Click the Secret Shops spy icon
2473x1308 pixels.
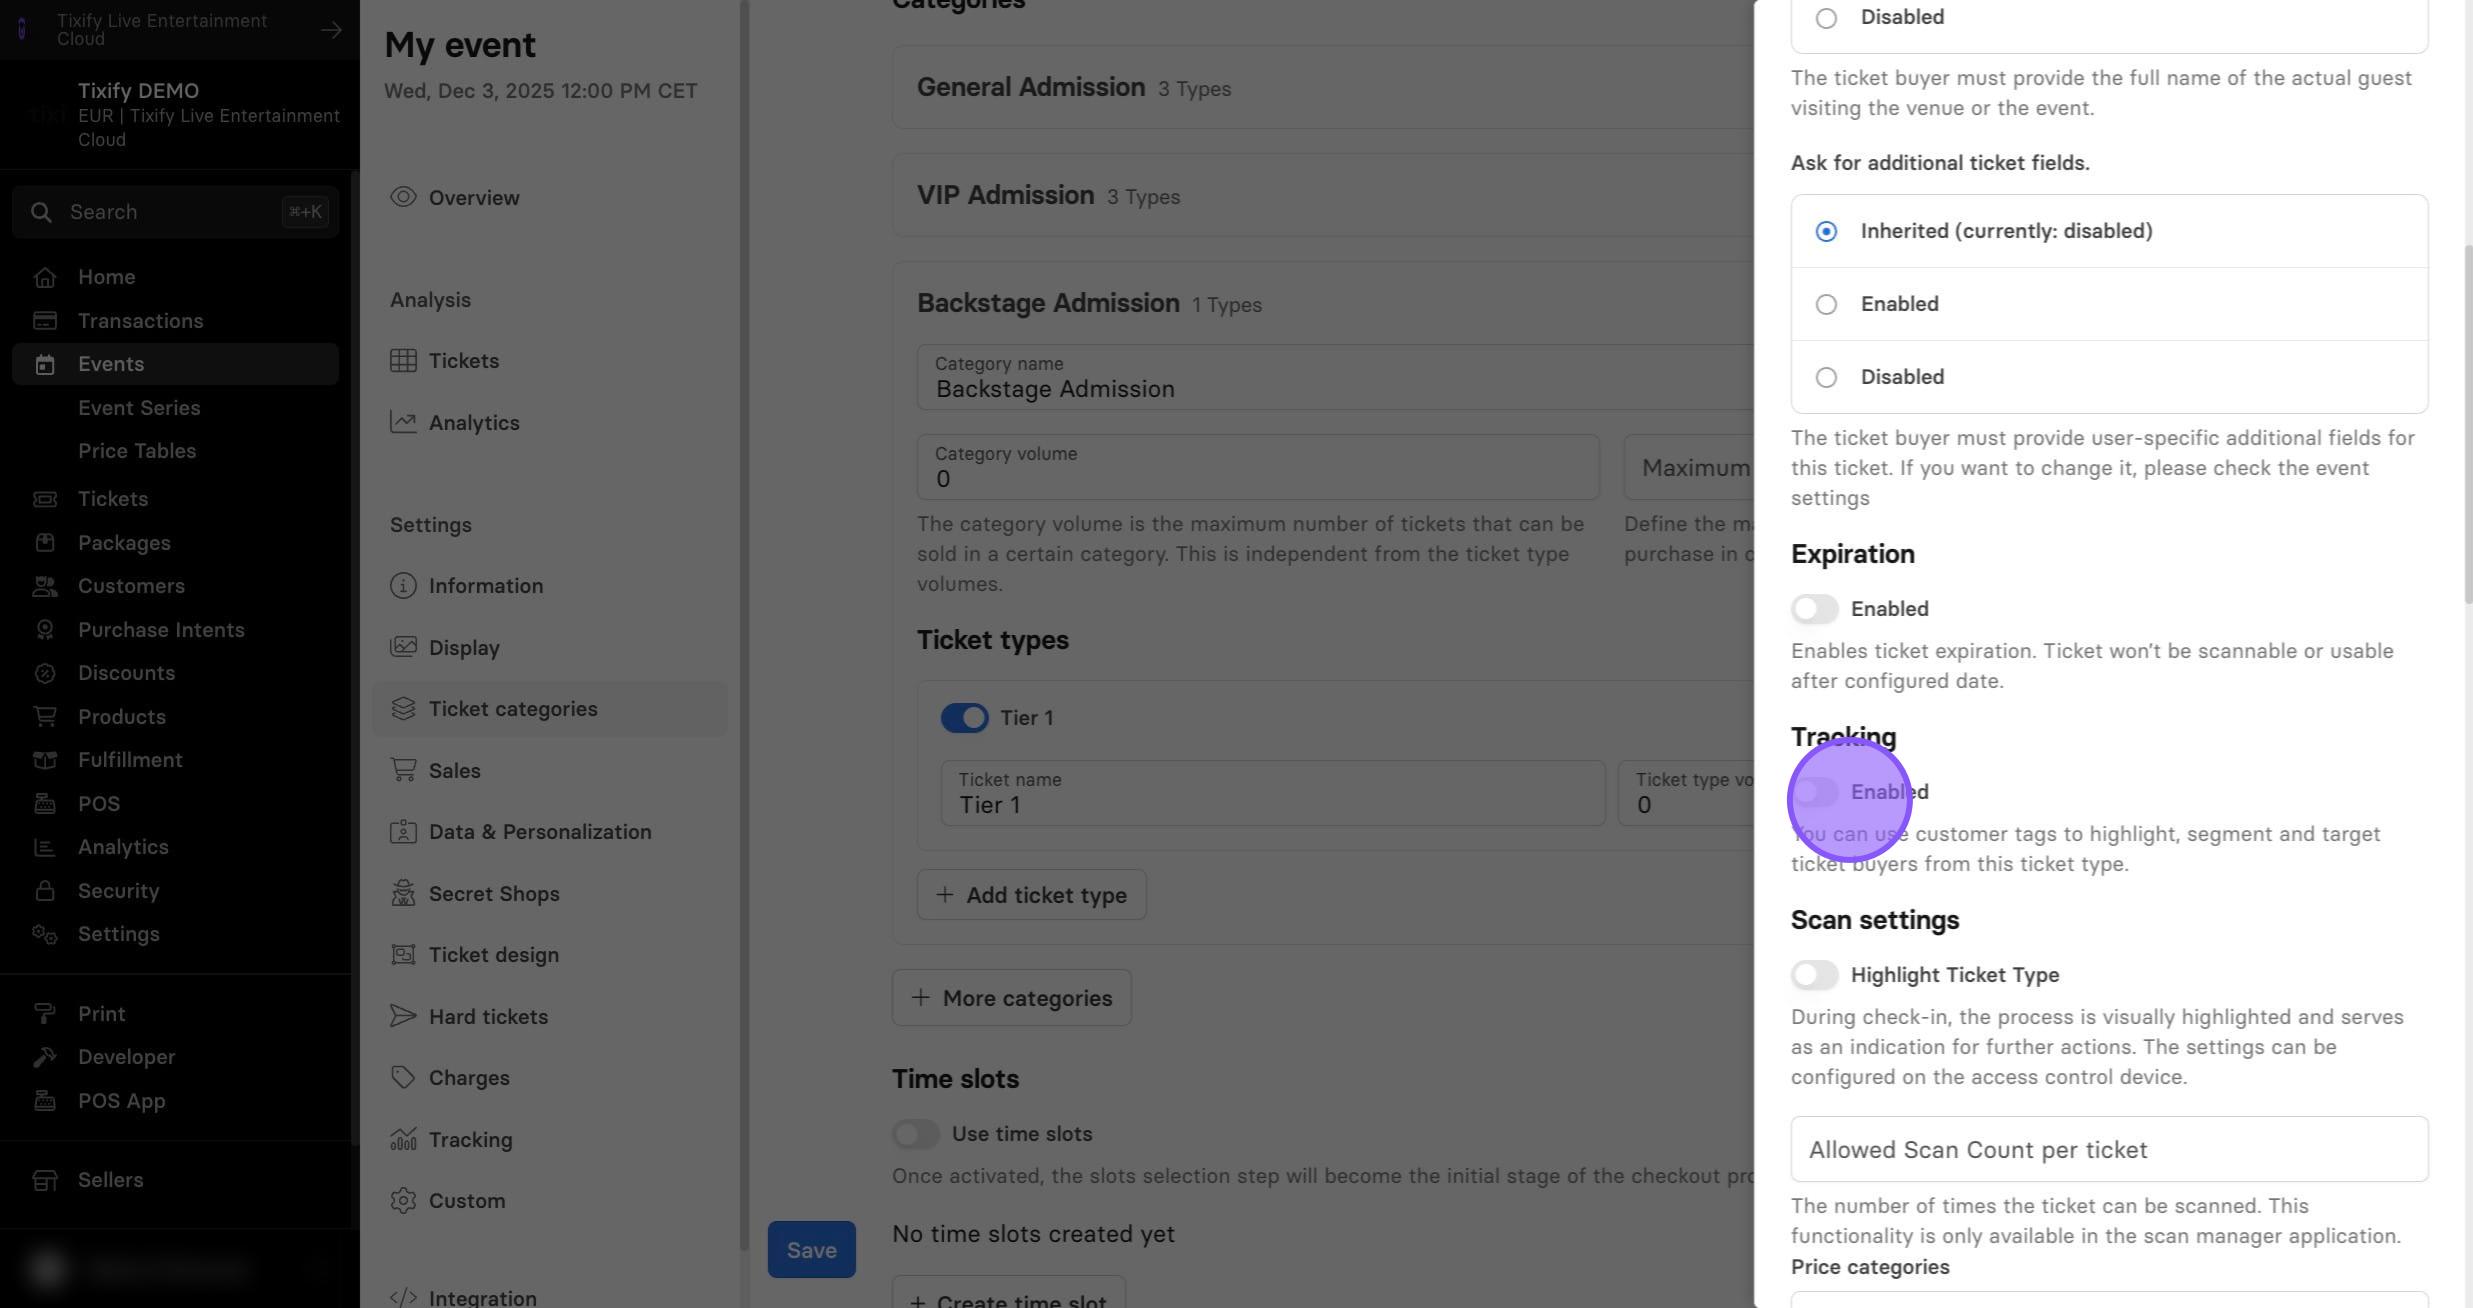point(403,893)
